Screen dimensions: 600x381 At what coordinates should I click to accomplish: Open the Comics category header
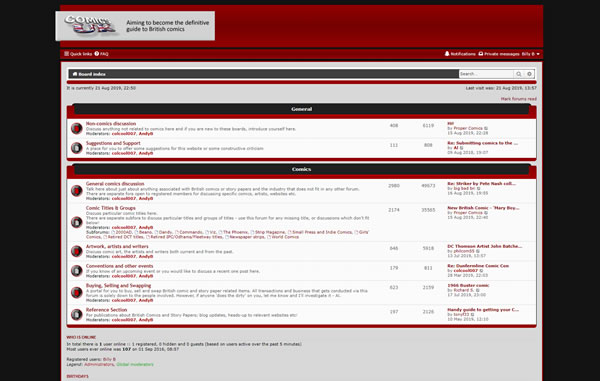[x=302, y=169]
